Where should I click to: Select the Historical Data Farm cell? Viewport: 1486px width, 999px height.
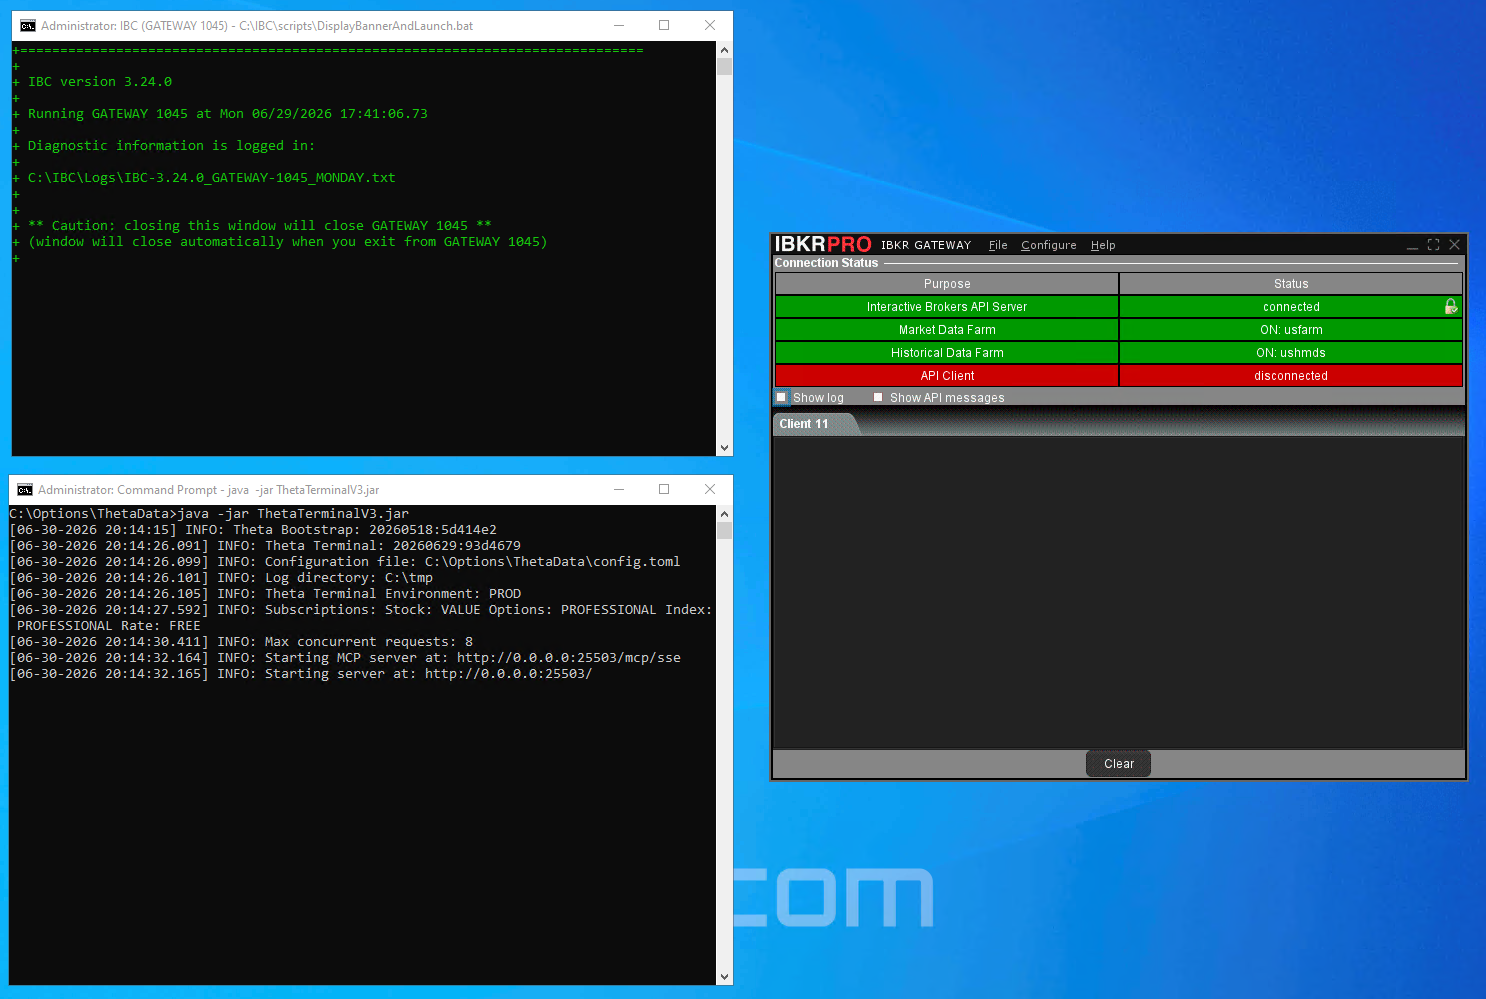click(x=947, y=353)
